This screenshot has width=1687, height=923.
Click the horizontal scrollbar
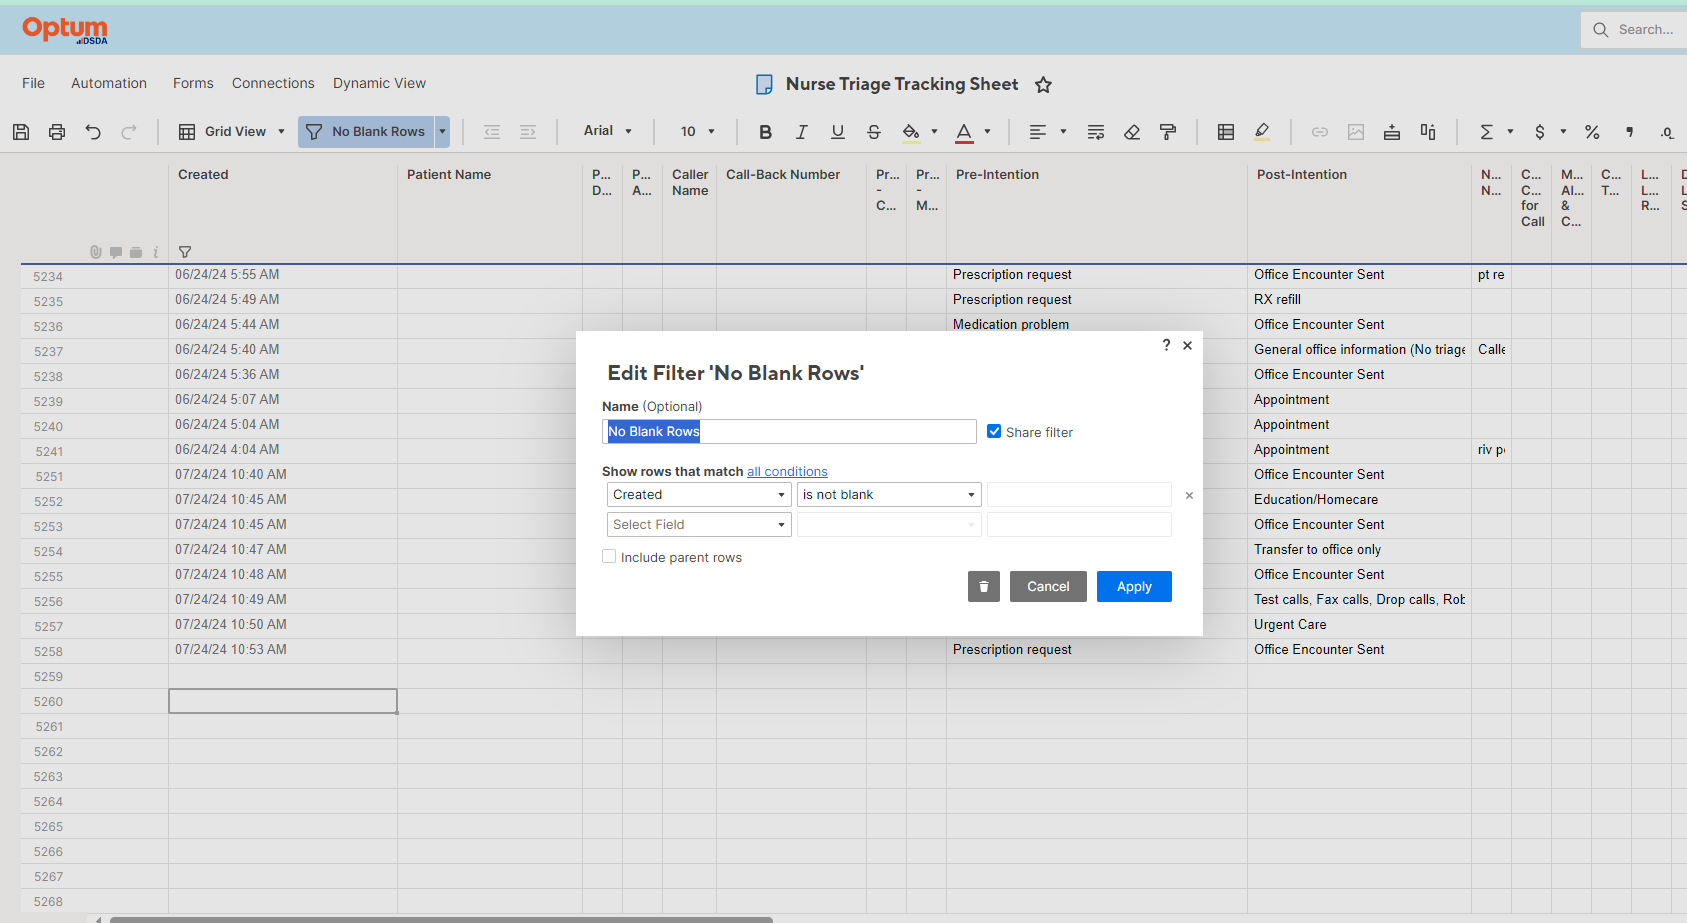pos(441,919)
